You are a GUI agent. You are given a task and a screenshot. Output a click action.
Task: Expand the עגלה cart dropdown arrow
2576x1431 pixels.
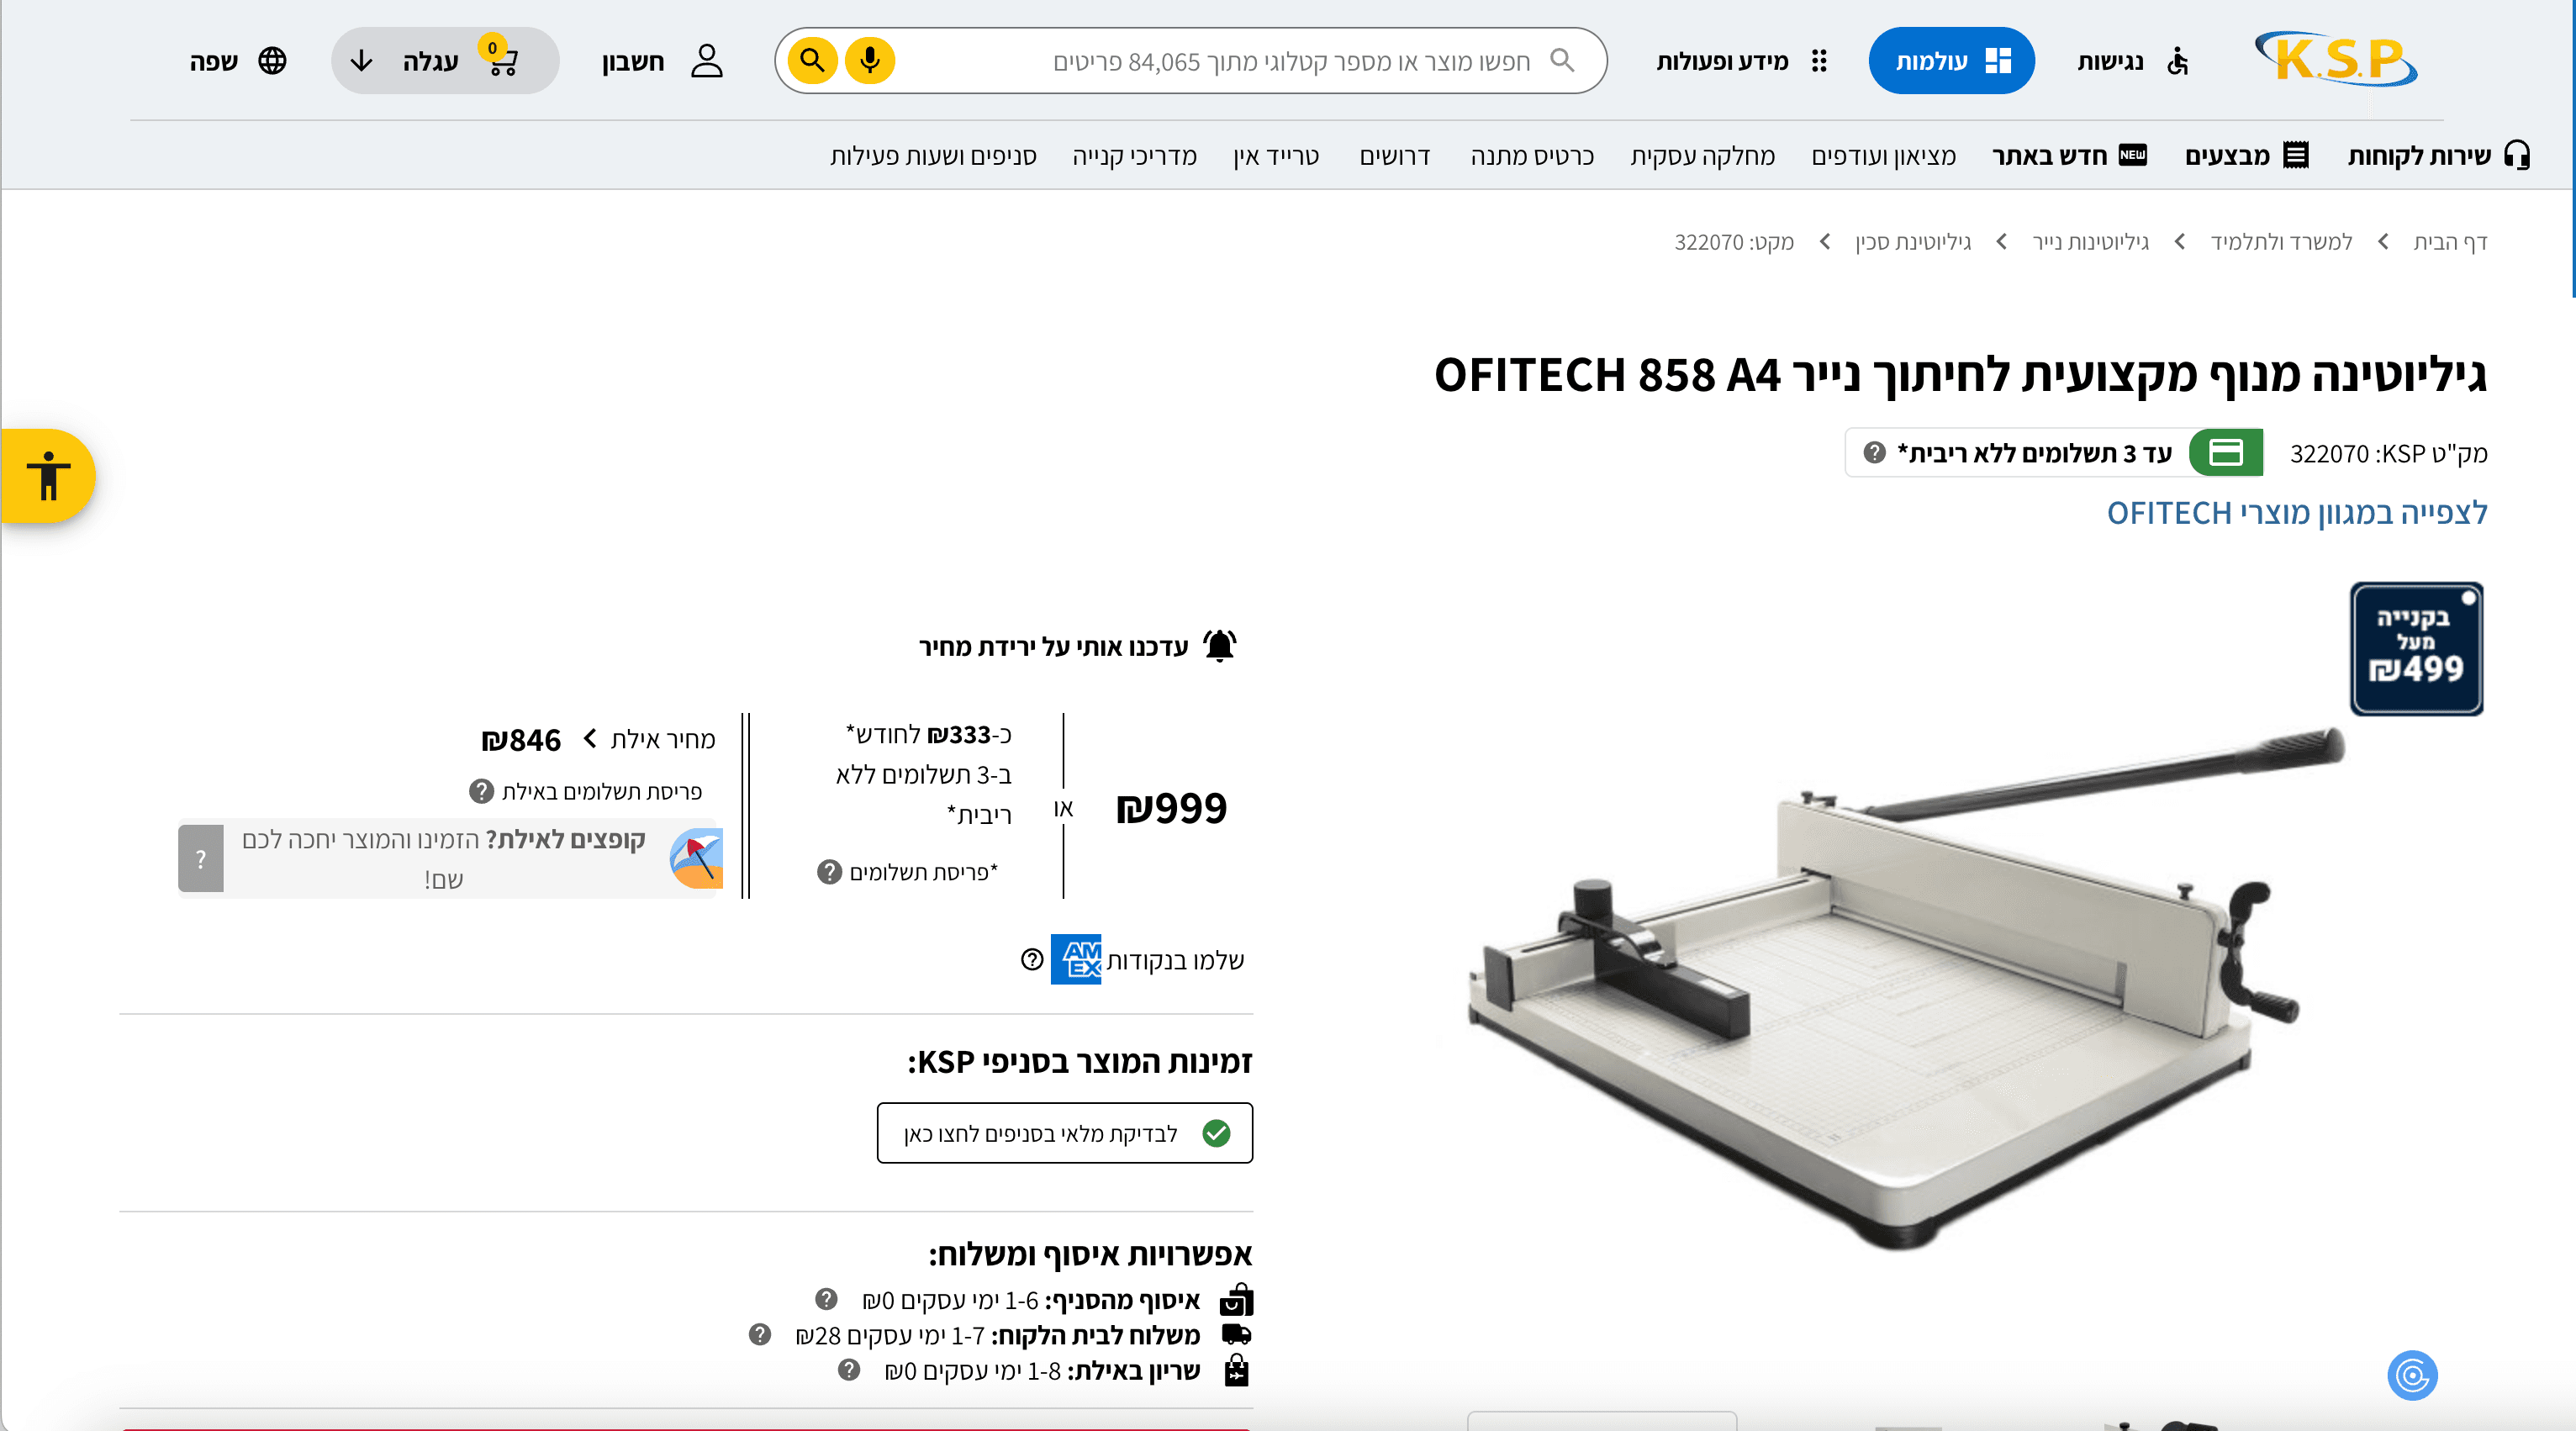[362, 61]
